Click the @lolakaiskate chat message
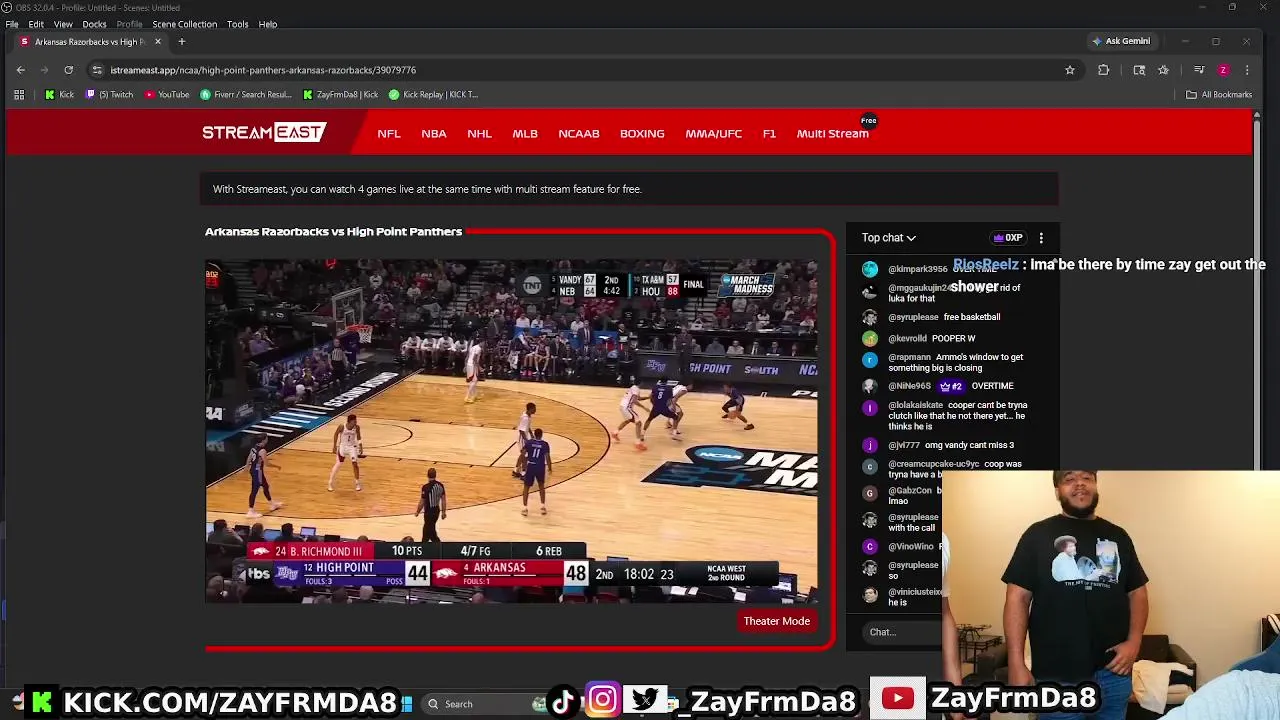1280x720 pixels. point(957,416)
